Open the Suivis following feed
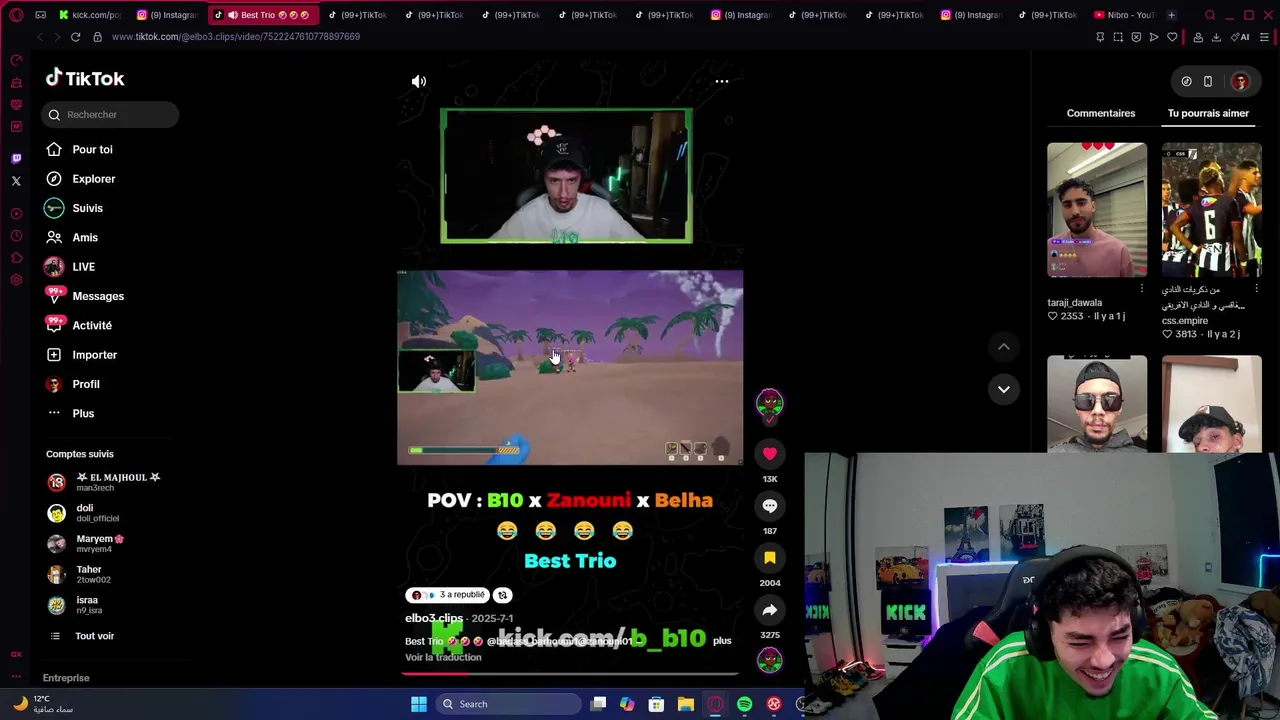 point(87,208)
